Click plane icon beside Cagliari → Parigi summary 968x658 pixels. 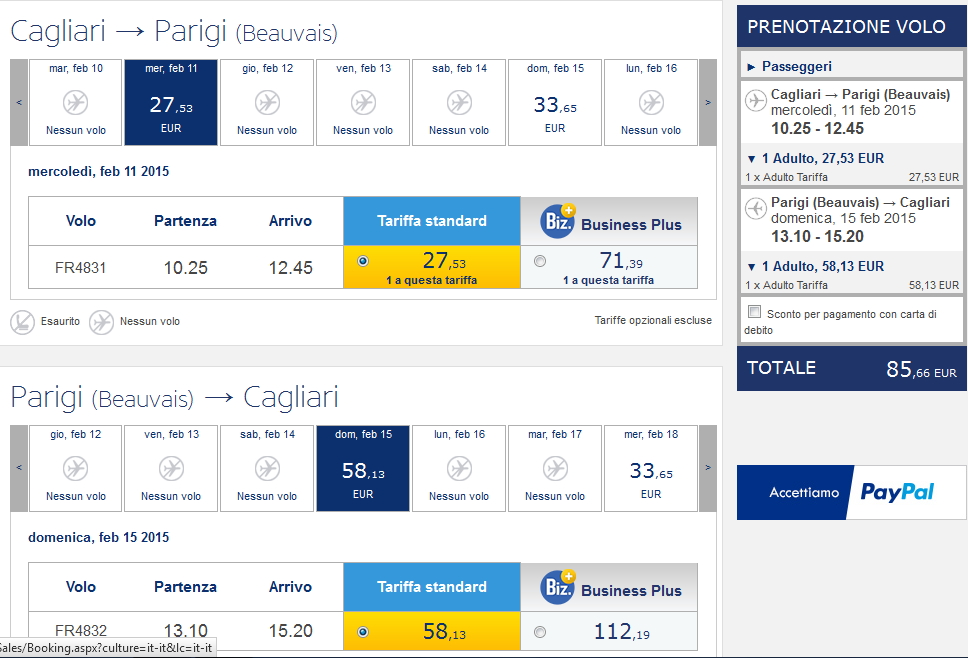756,101
